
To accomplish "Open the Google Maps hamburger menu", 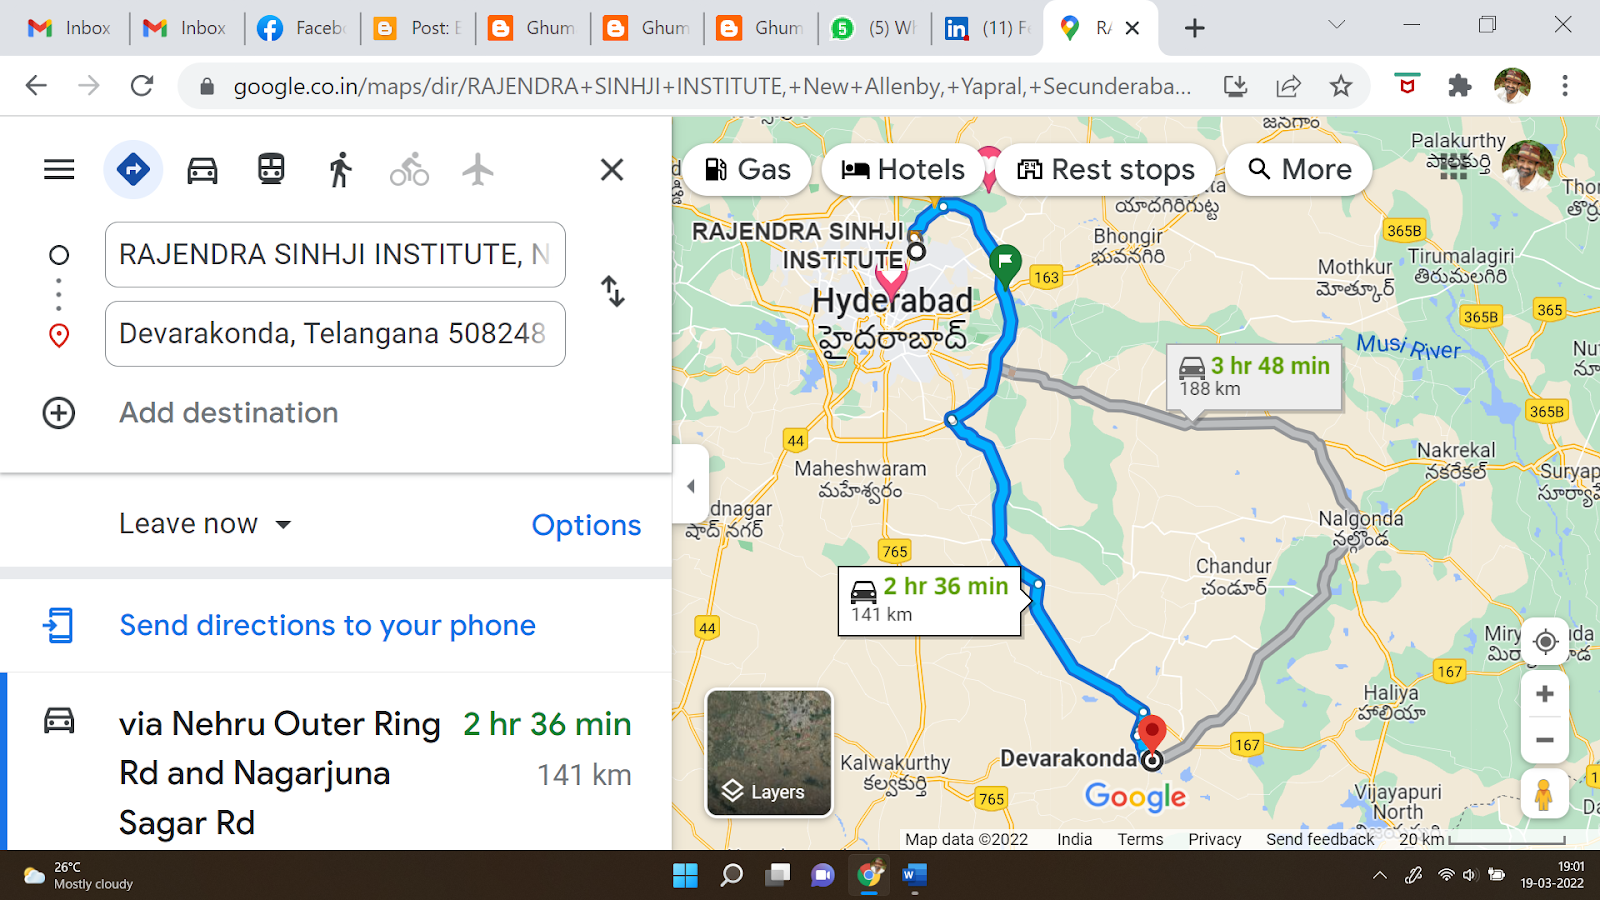I will point(59,170).
